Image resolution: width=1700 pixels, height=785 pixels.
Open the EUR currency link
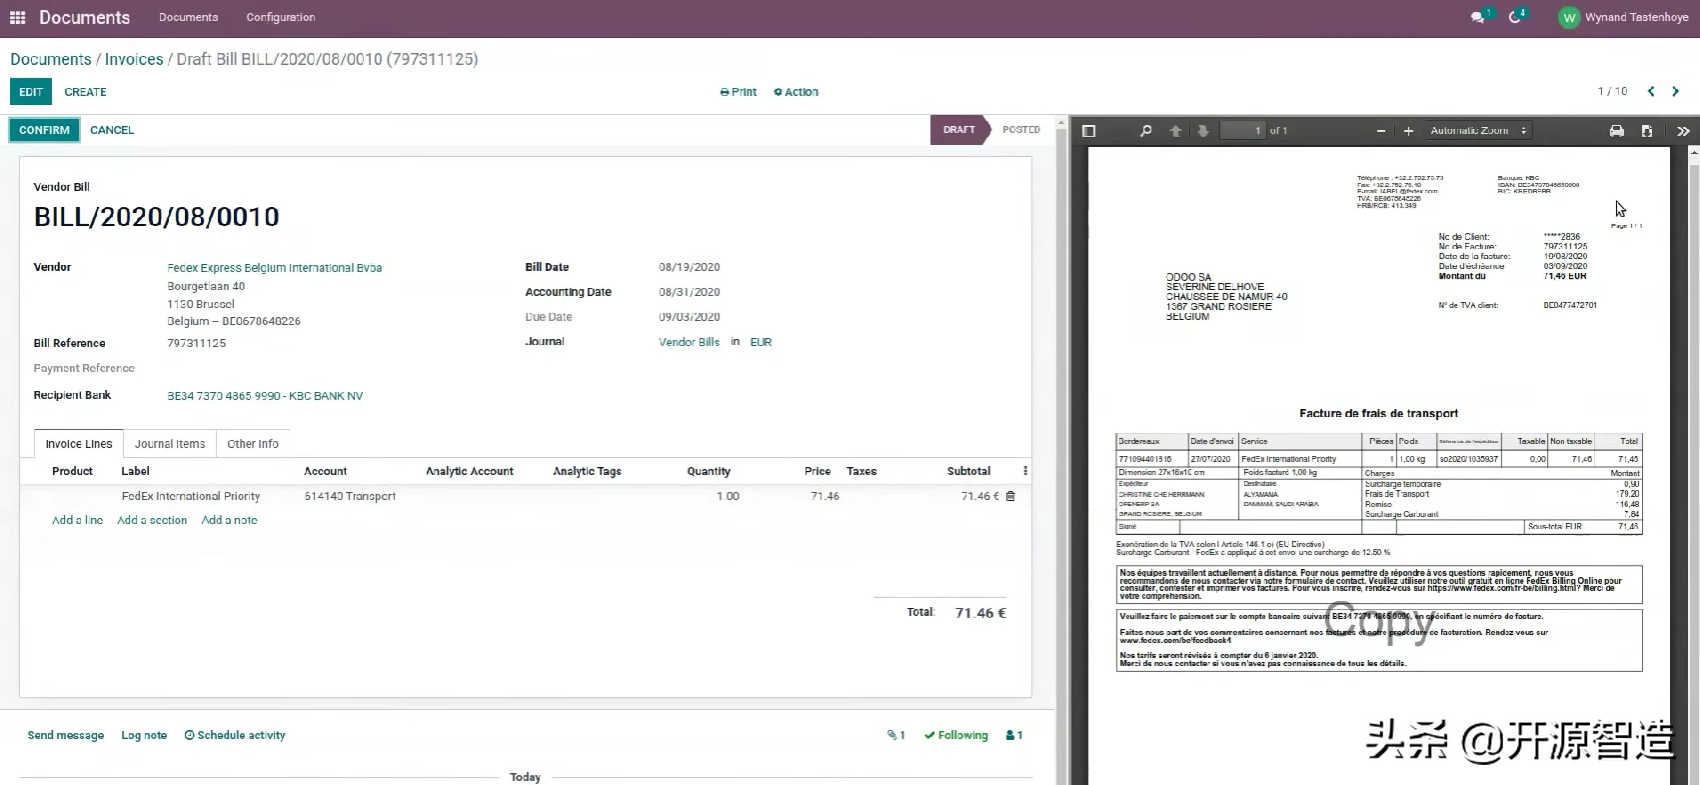click(761, 342)
